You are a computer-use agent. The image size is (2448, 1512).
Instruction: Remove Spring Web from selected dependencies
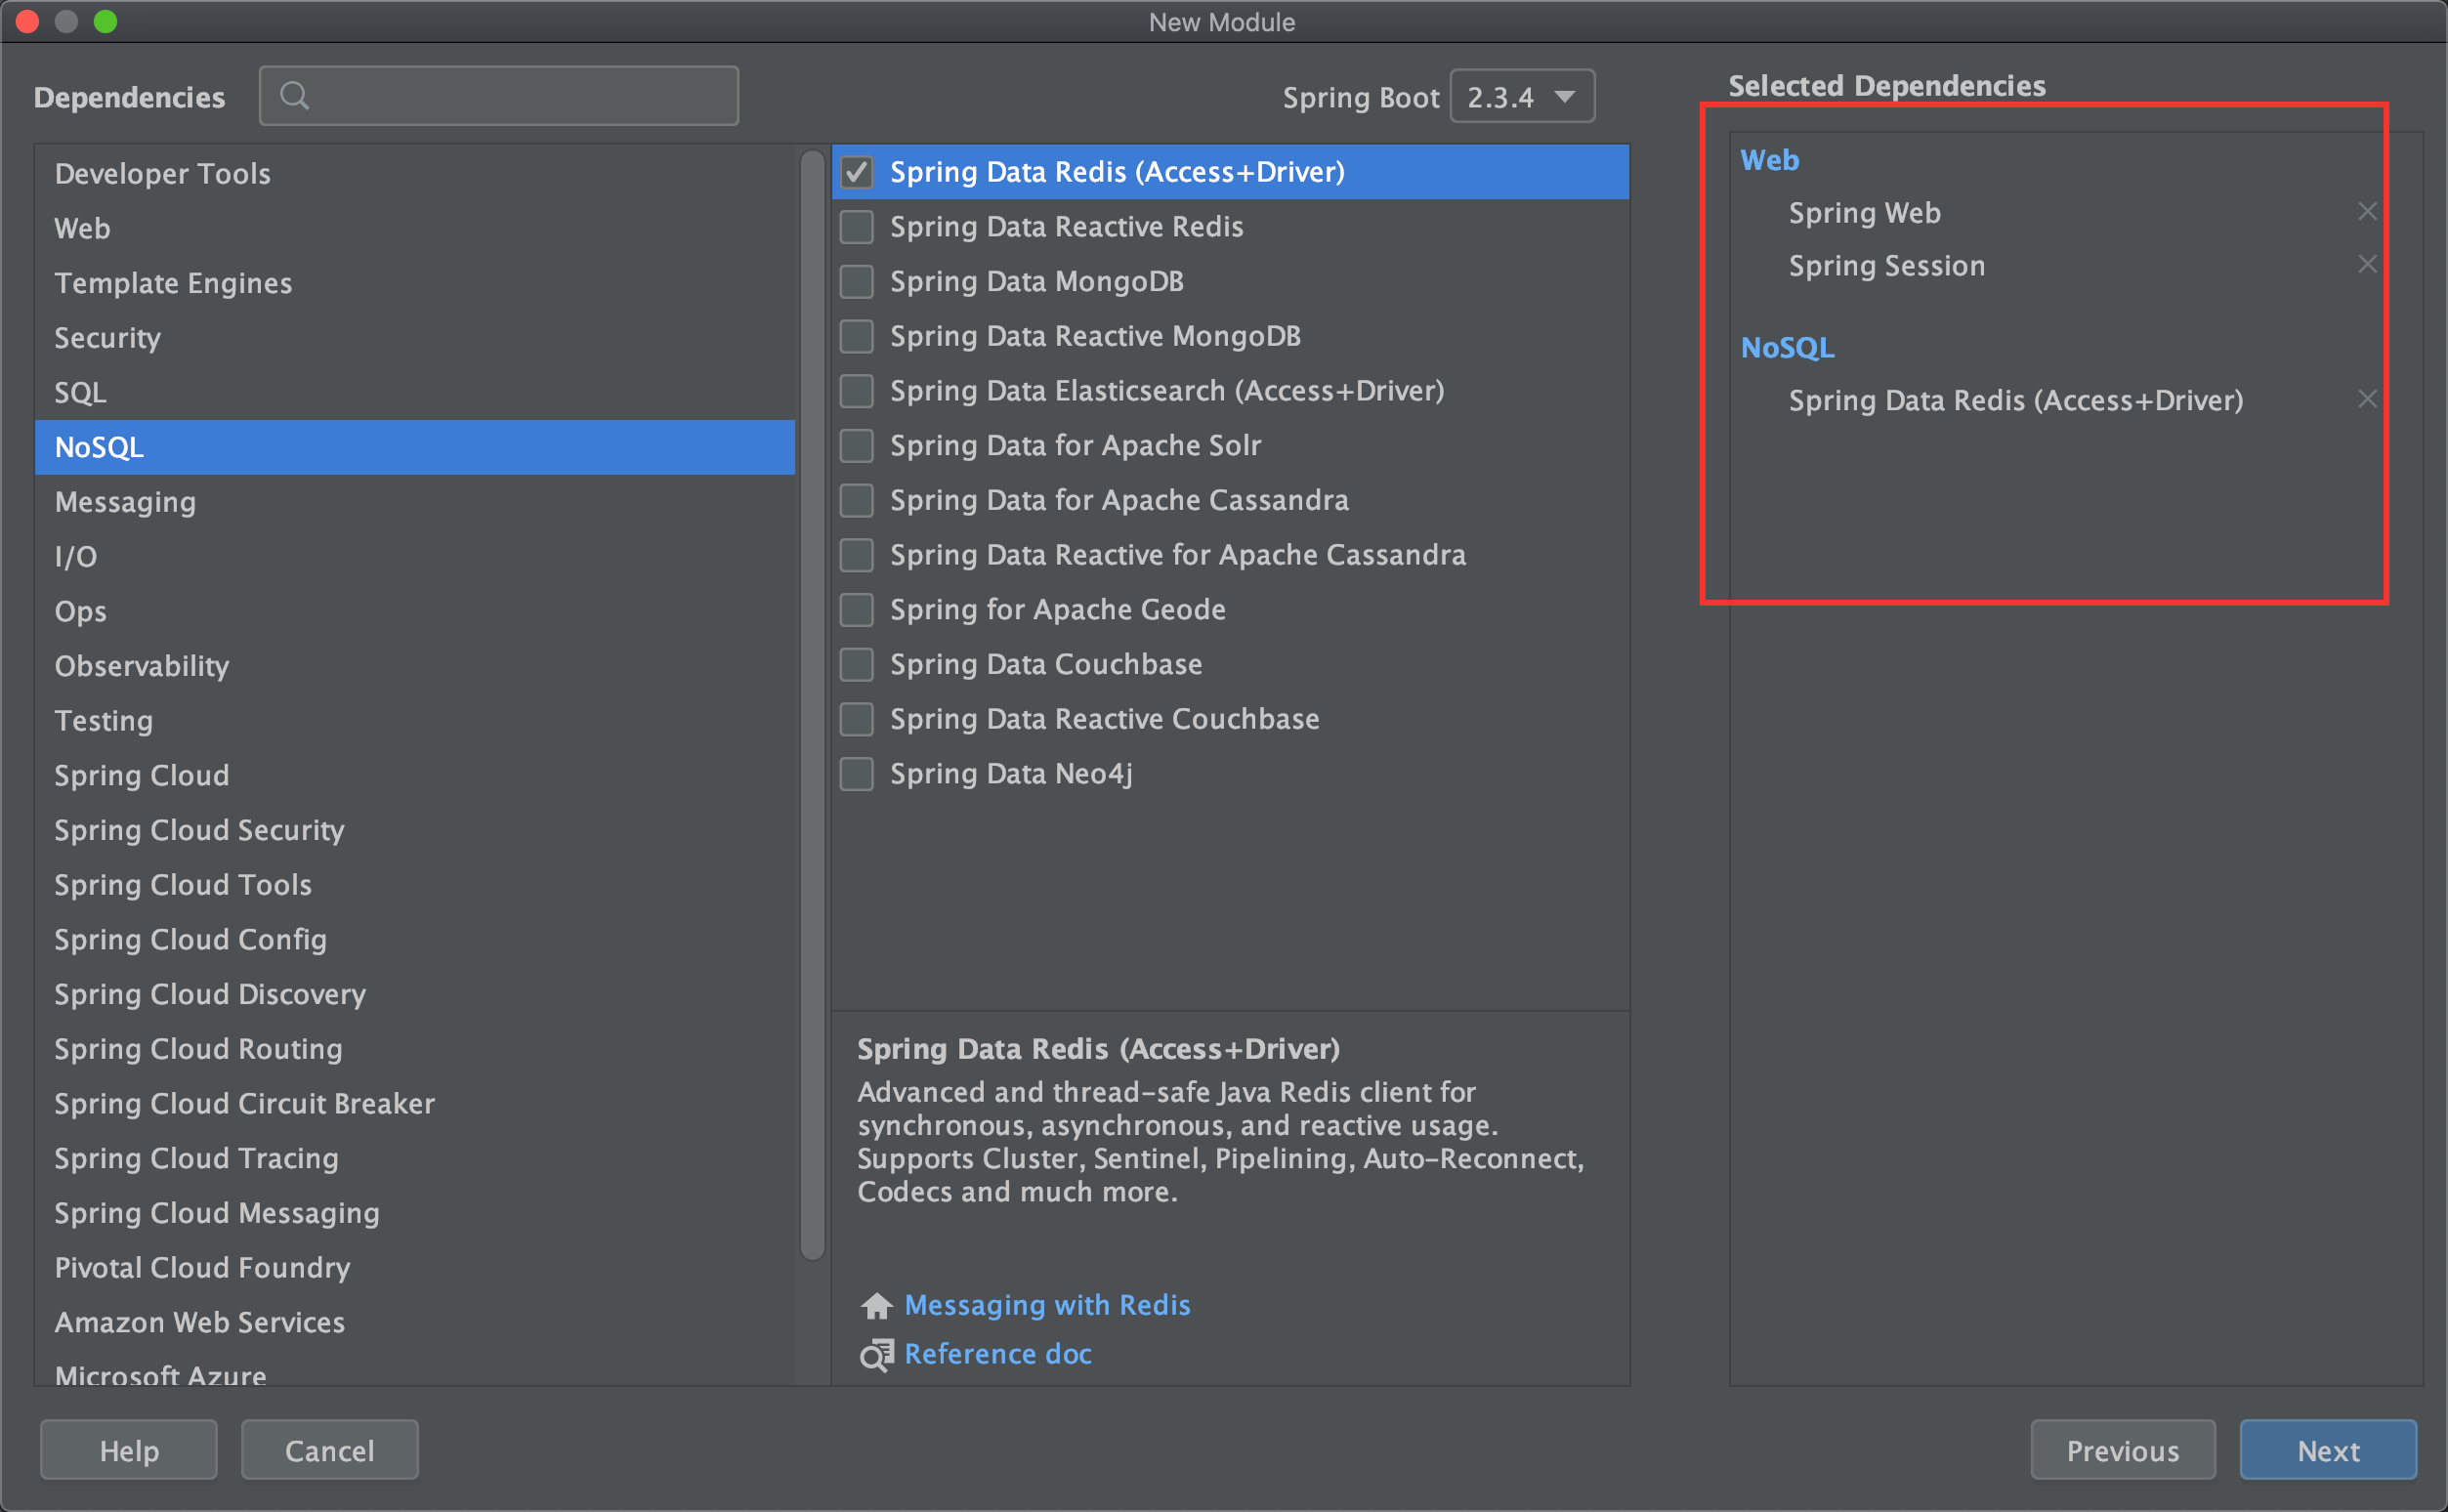pos(2366,212)
